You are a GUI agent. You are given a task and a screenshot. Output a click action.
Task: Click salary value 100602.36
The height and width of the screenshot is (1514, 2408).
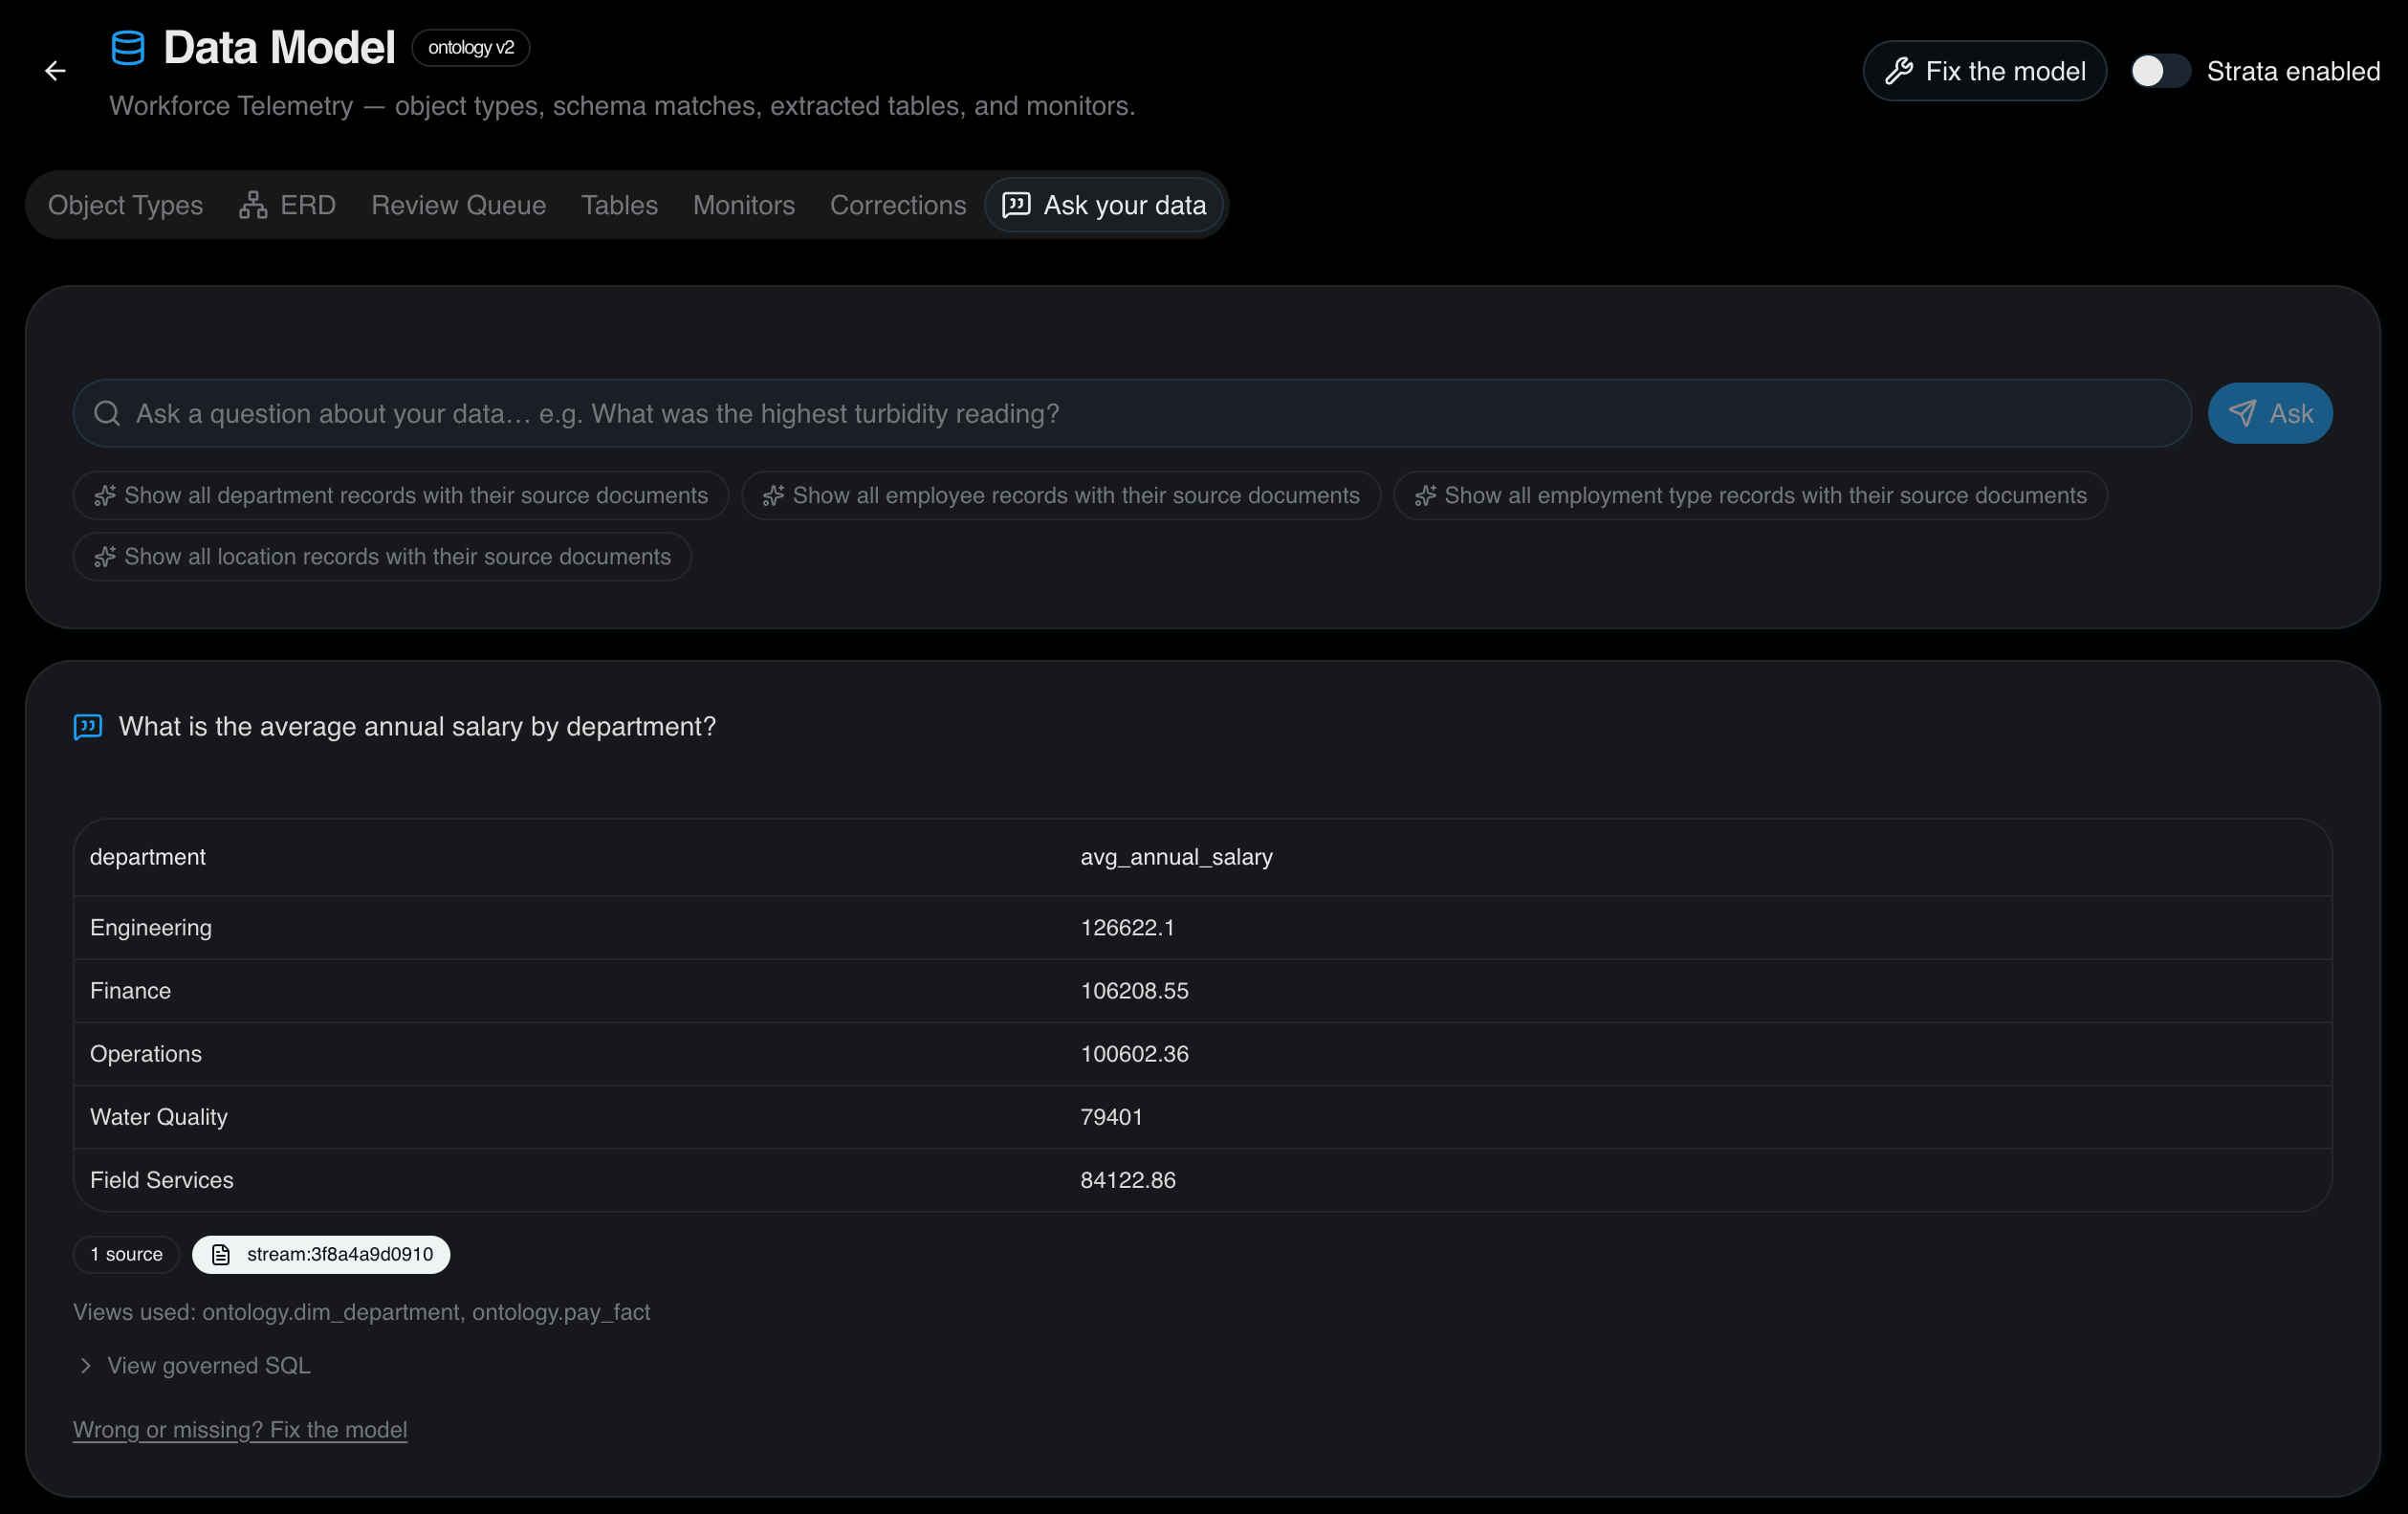1134,1054
